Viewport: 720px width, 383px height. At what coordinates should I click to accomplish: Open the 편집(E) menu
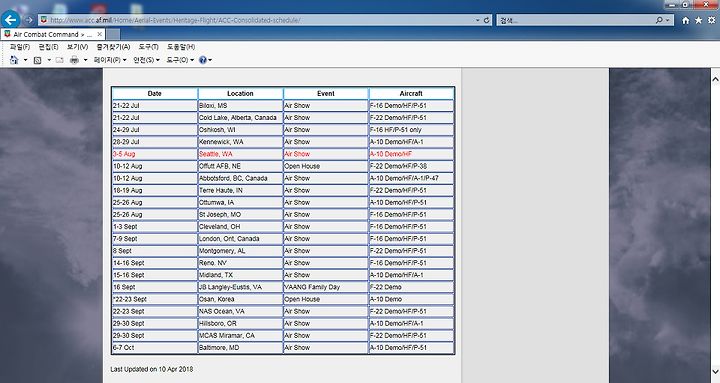pos(48,47)
